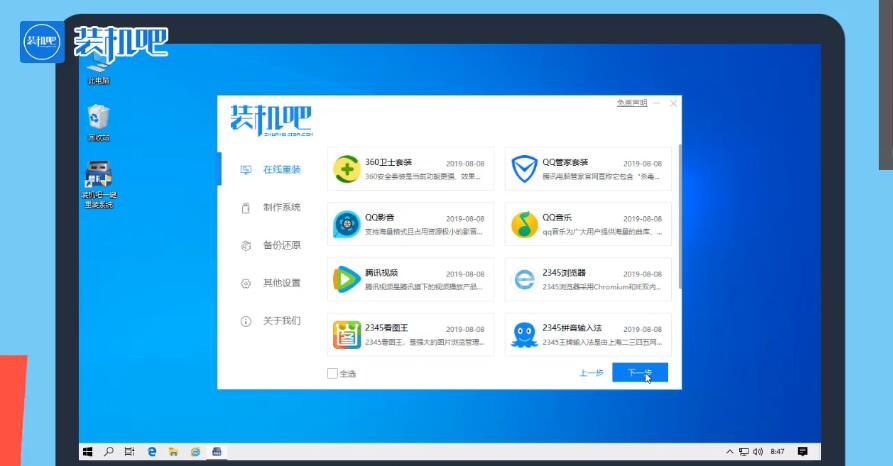Click the 2345浏览器 browser icon
The image size is (893, 466).
coord(524,280)
